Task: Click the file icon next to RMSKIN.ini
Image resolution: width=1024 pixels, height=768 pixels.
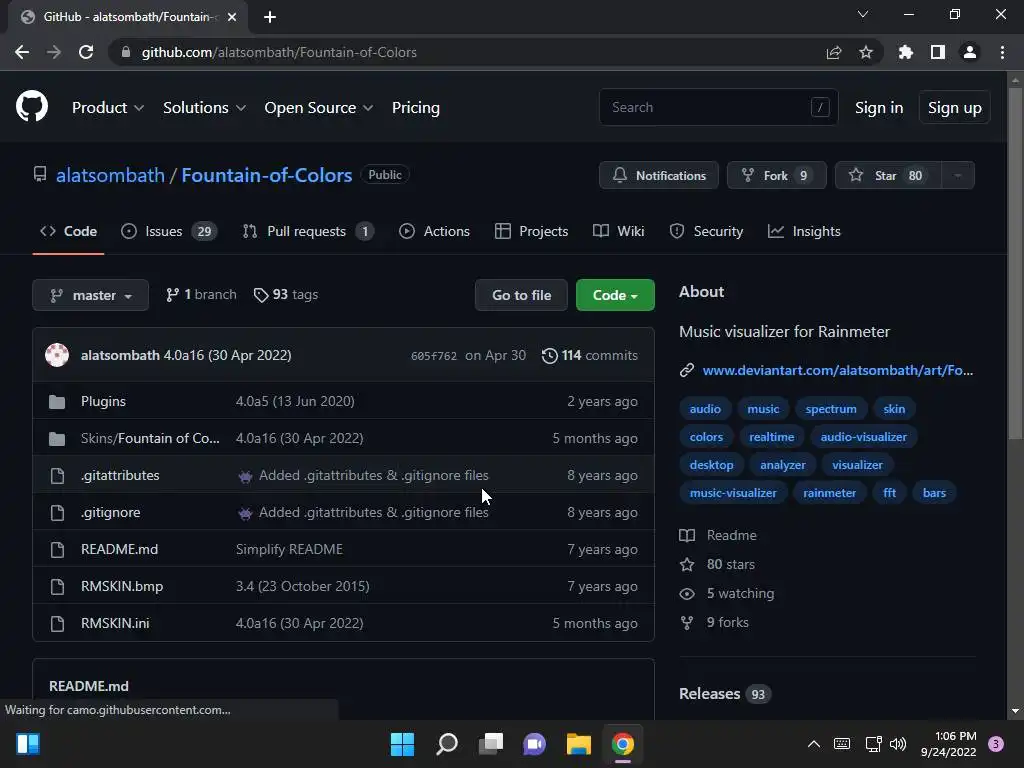Action: (x=57, y=624)
